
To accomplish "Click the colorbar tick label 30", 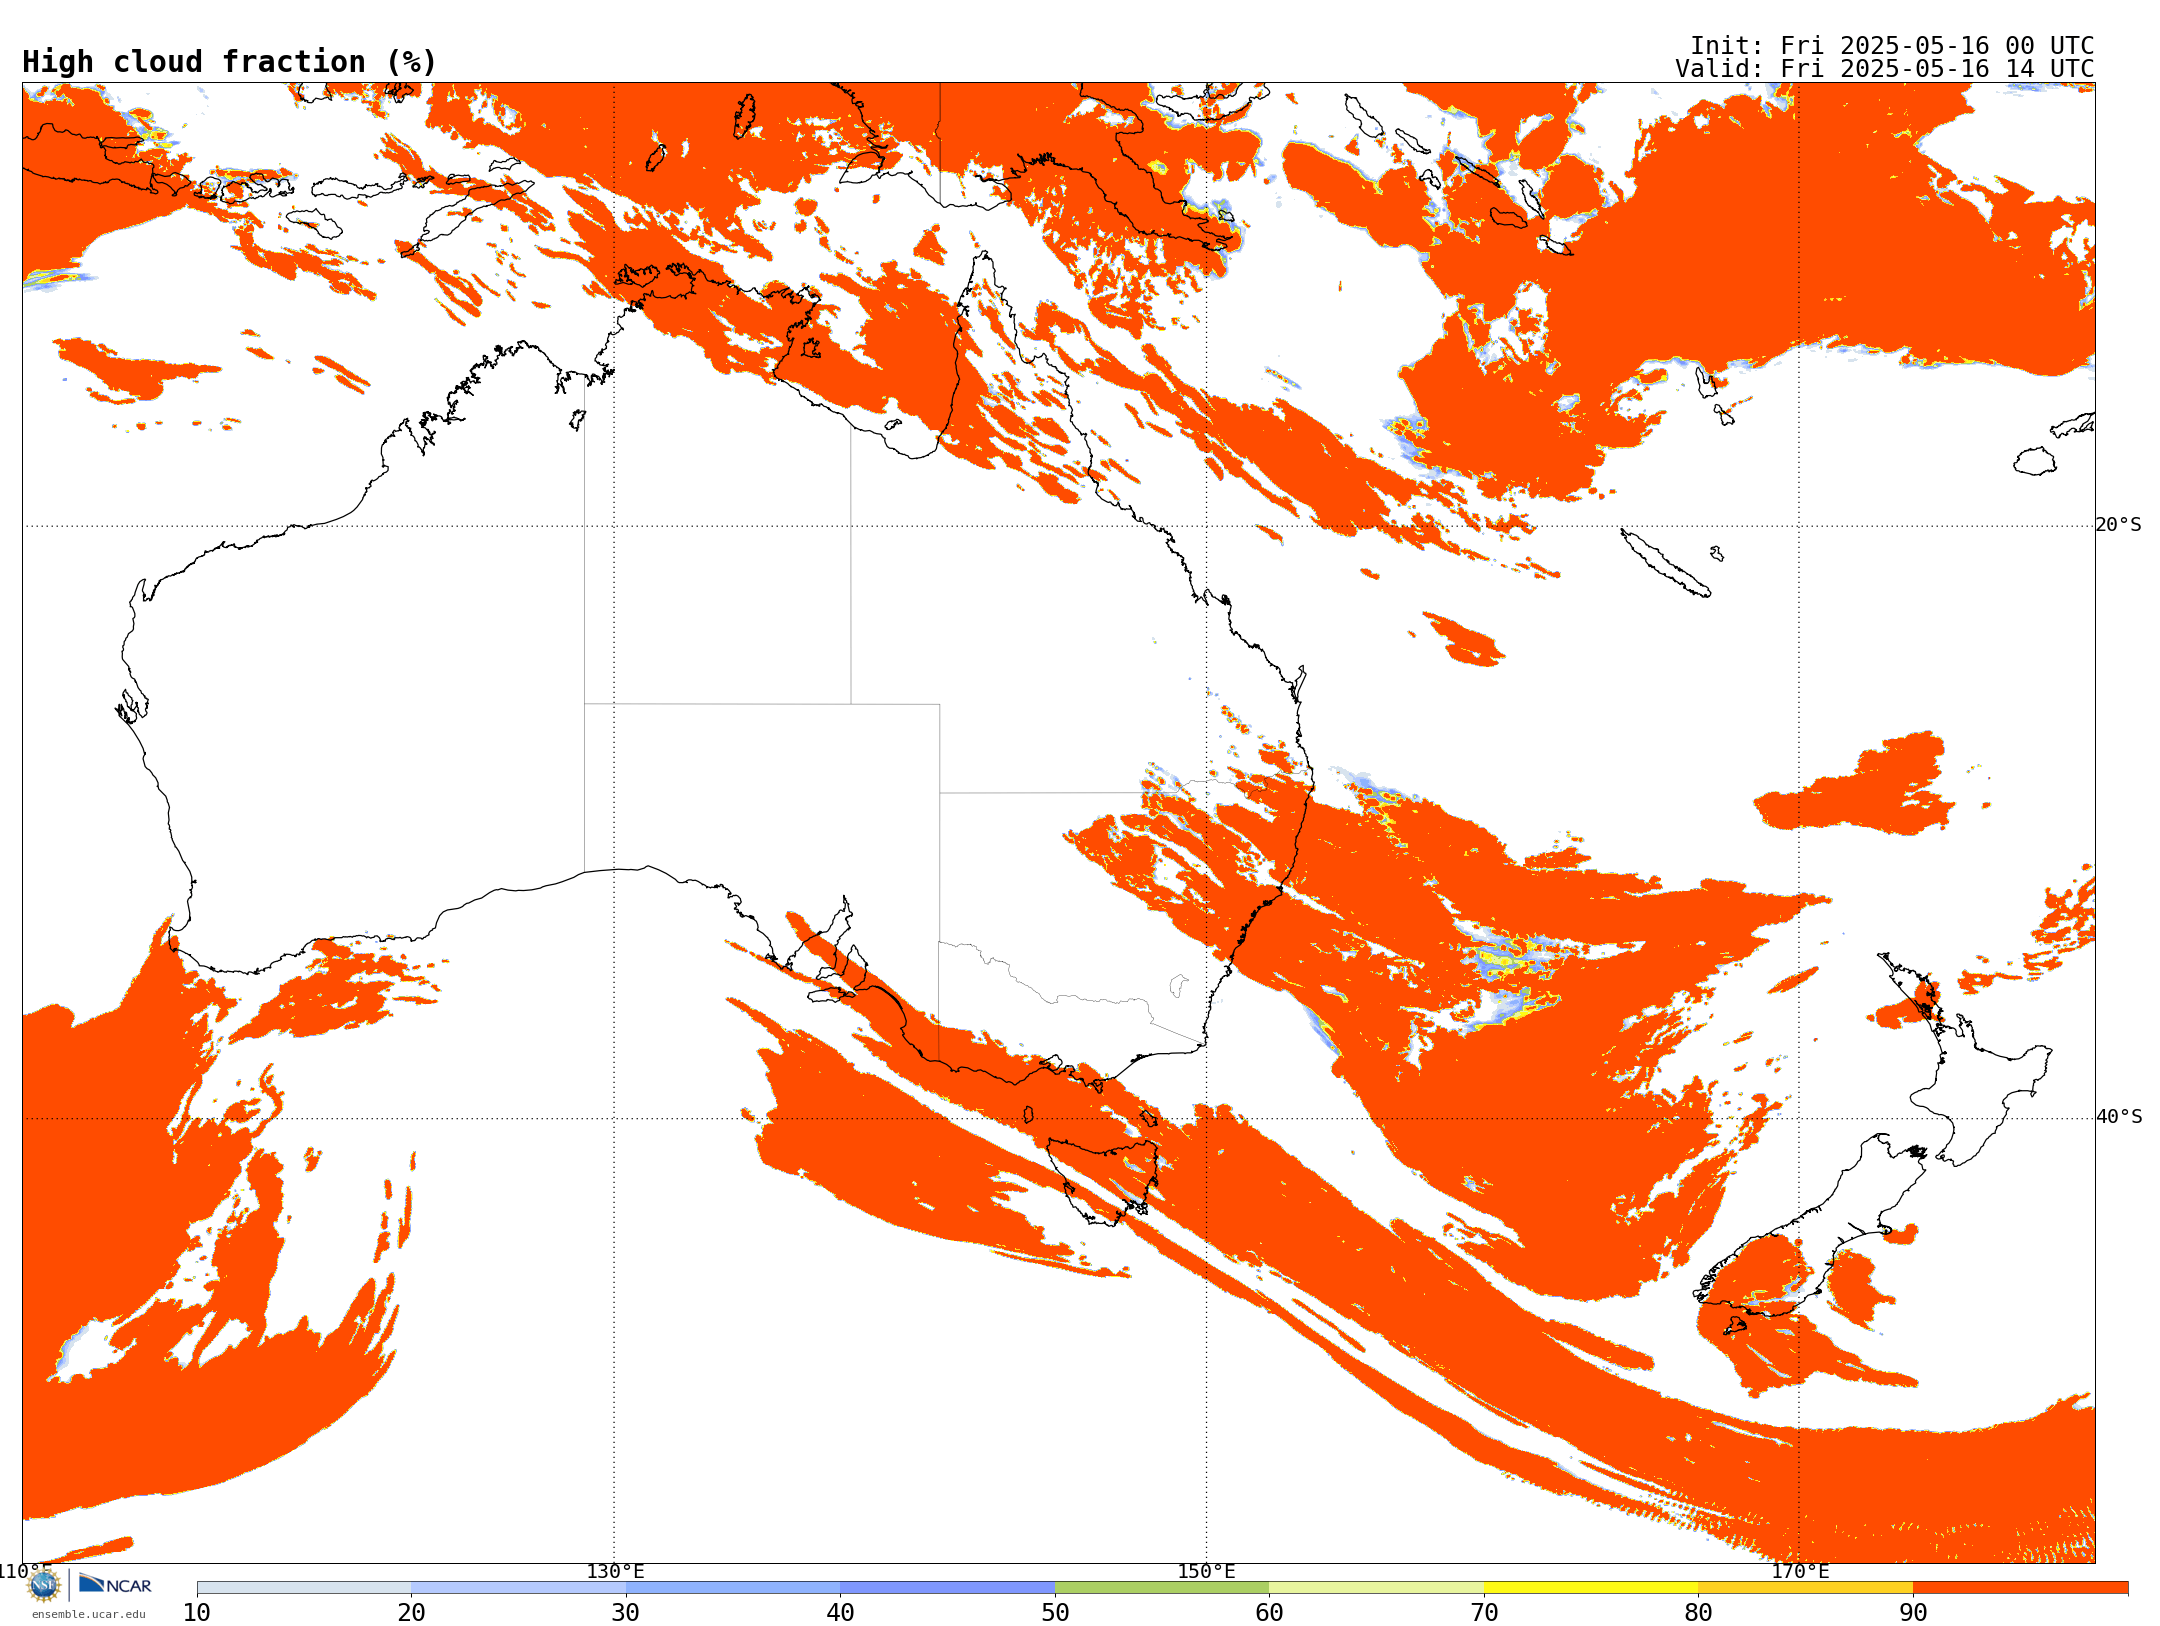I will [626, 1612].
